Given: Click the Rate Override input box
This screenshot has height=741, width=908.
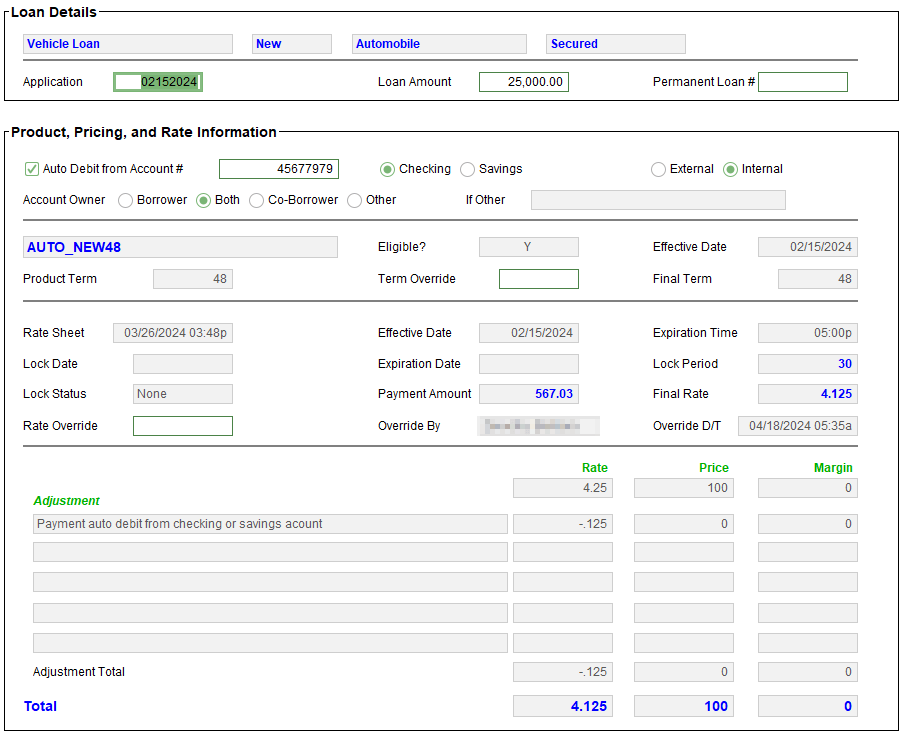Looking at the screenshot, I should tap(182, 426).
